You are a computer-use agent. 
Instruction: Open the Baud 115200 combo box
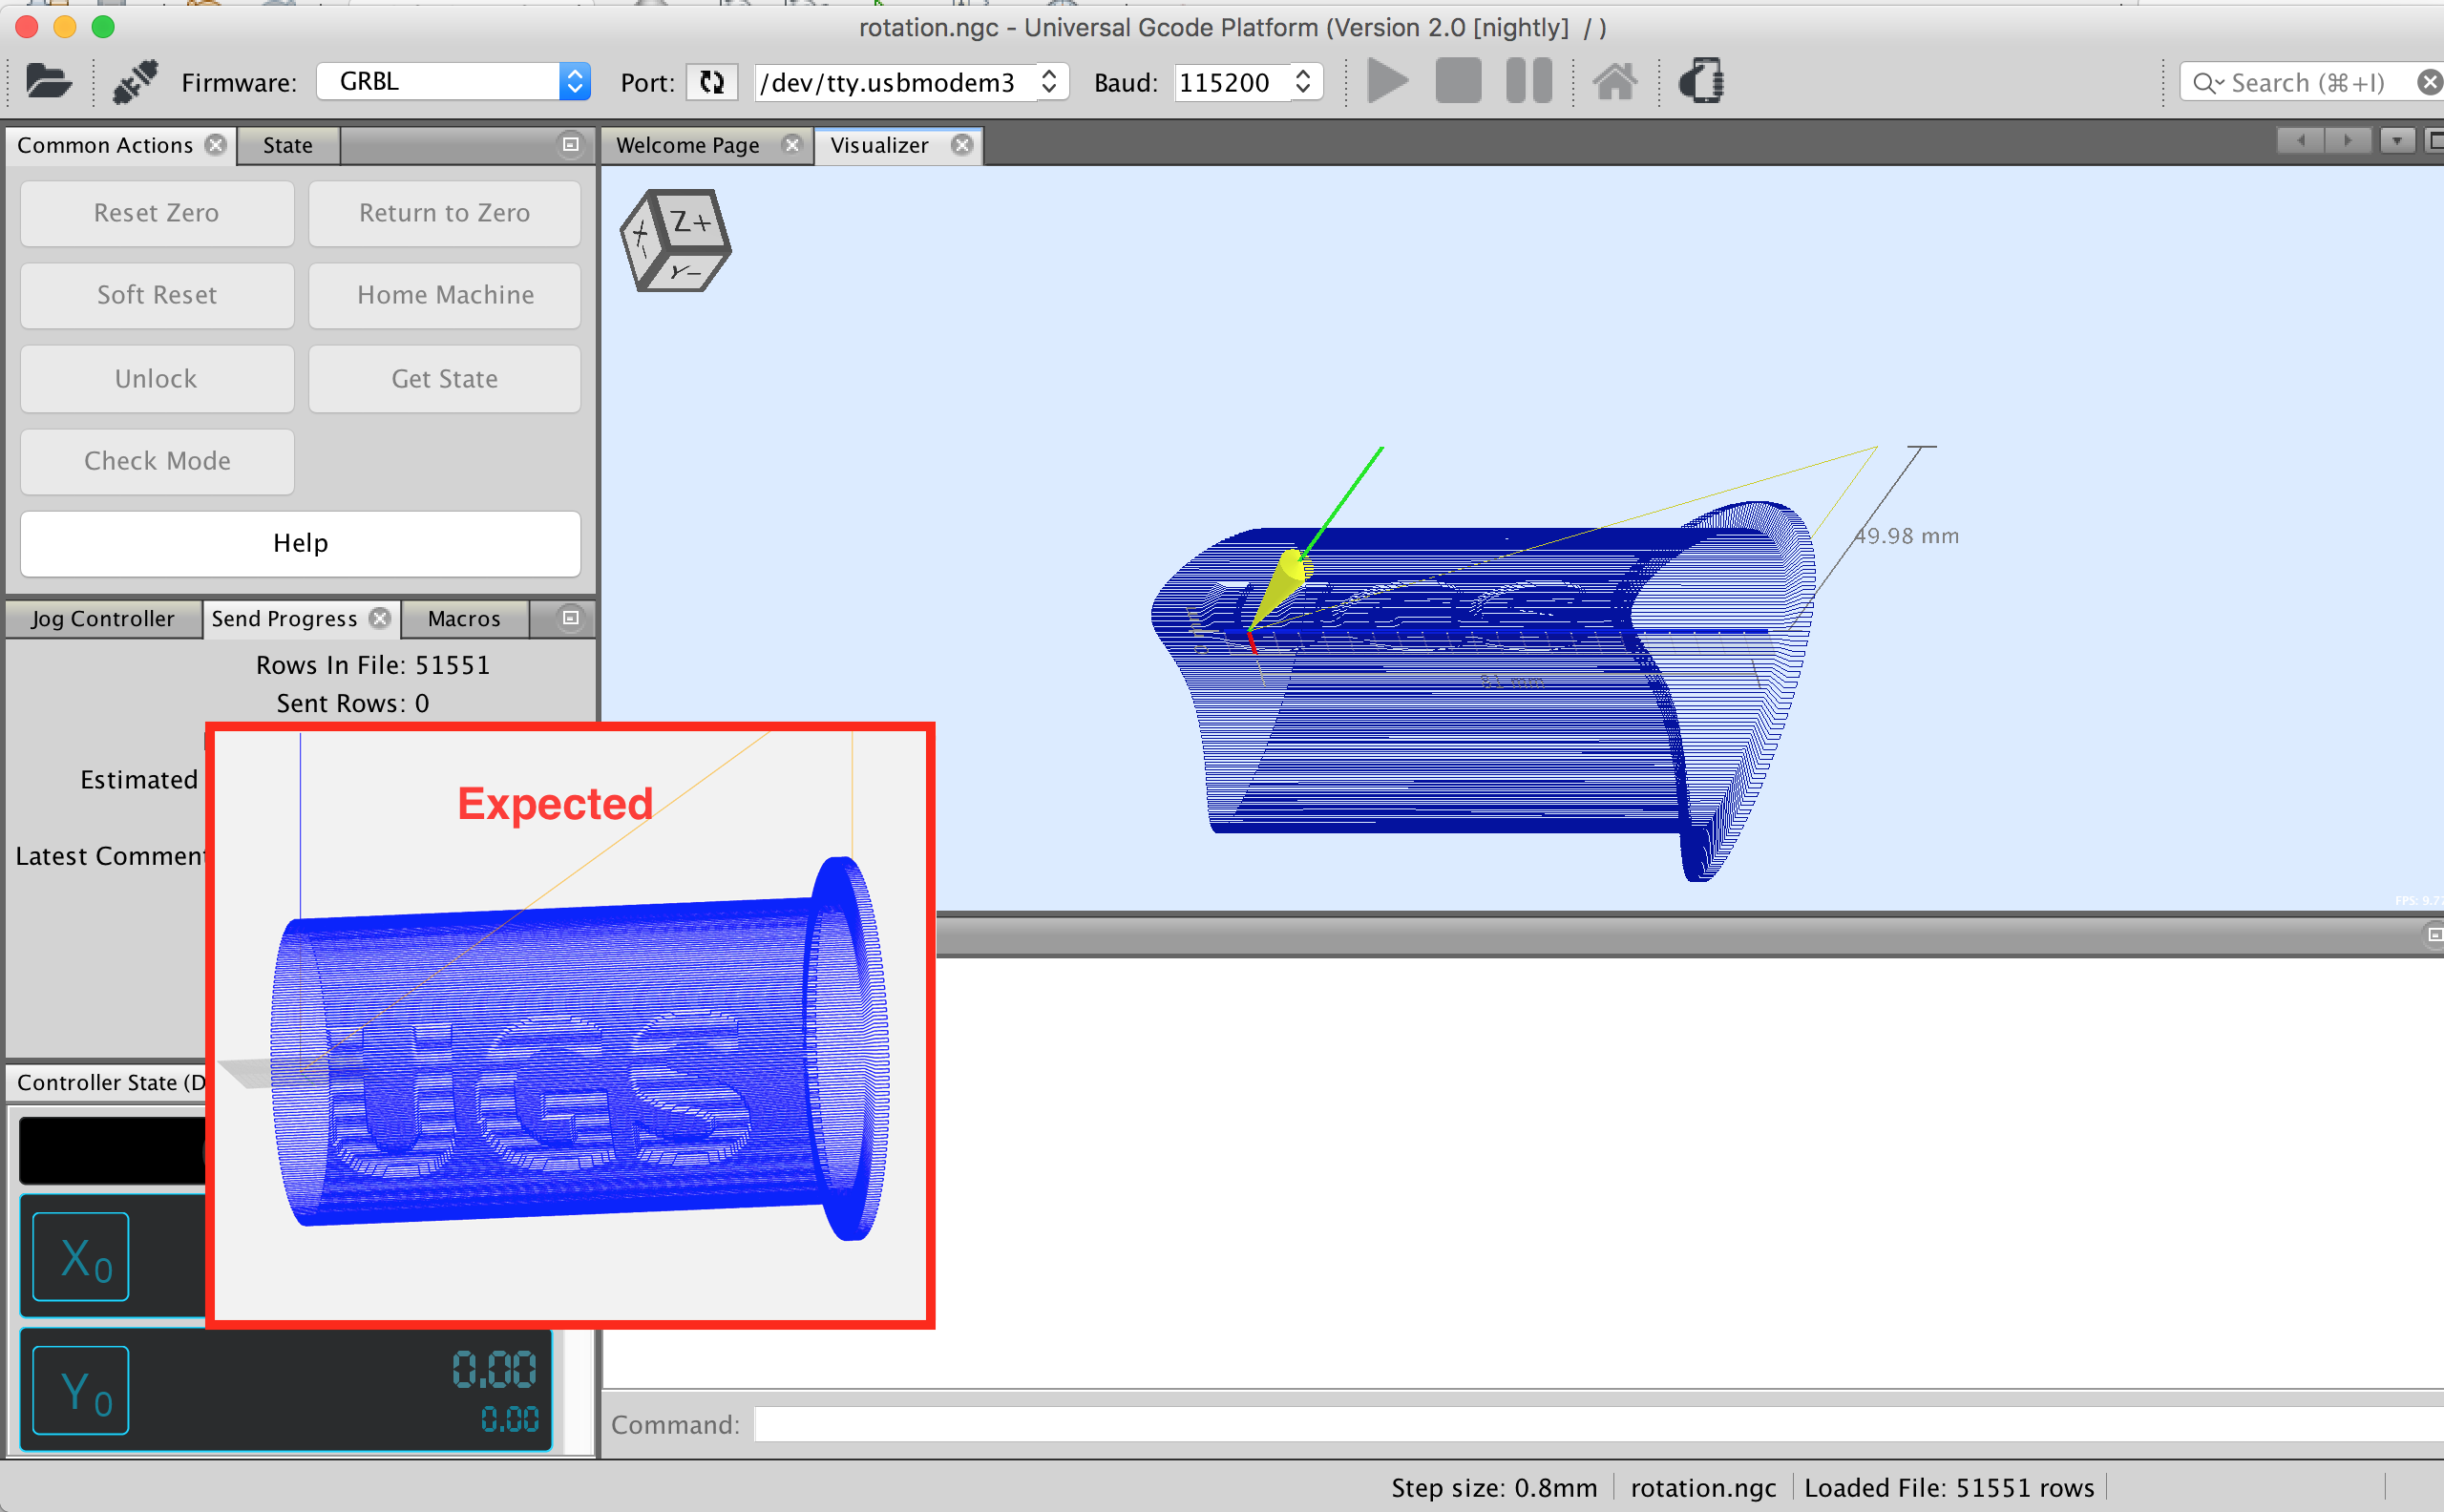pos(1248,81)
